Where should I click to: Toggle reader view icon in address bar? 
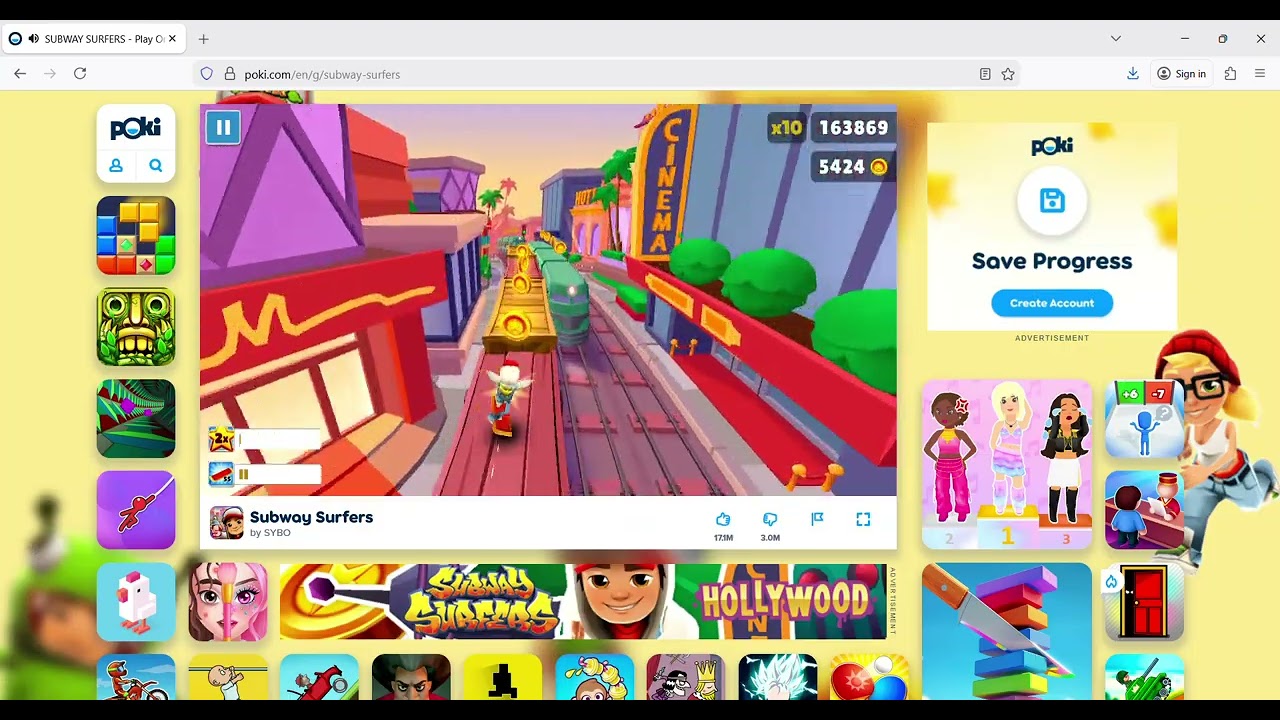pyautogui.click(x=985, y=74)
